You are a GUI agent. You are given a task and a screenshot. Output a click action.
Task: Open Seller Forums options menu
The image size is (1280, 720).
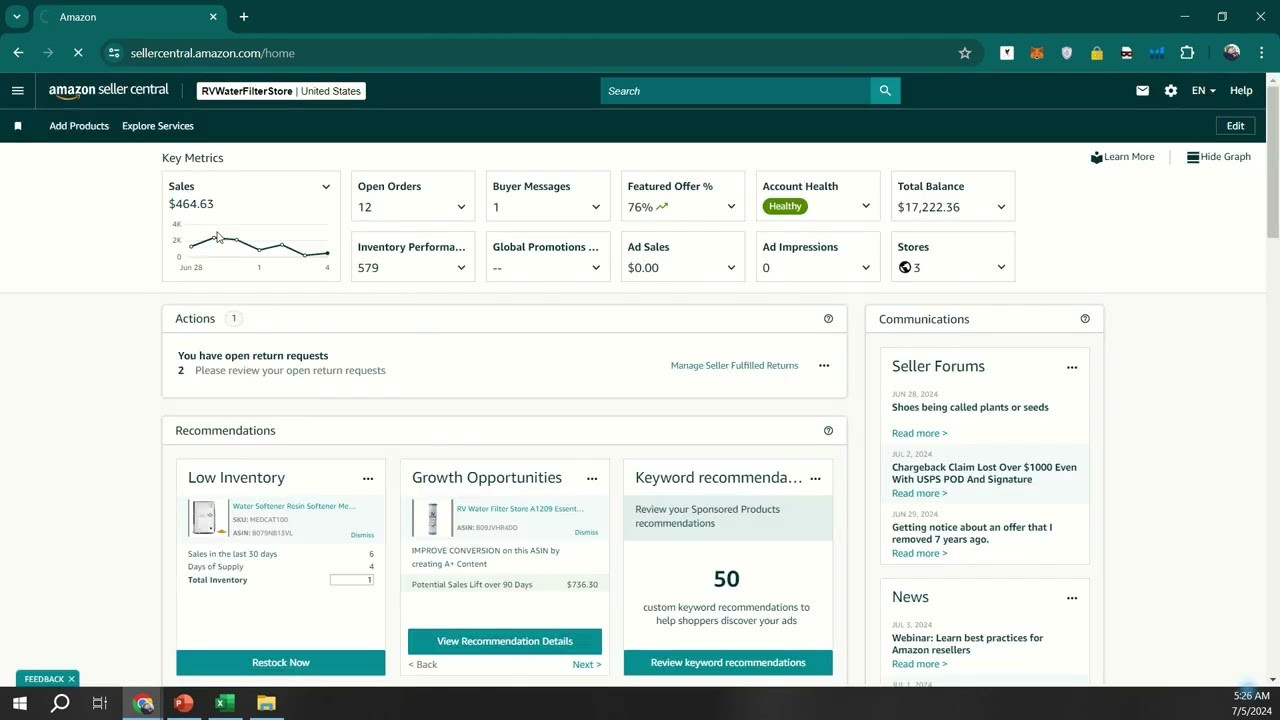1072,367
